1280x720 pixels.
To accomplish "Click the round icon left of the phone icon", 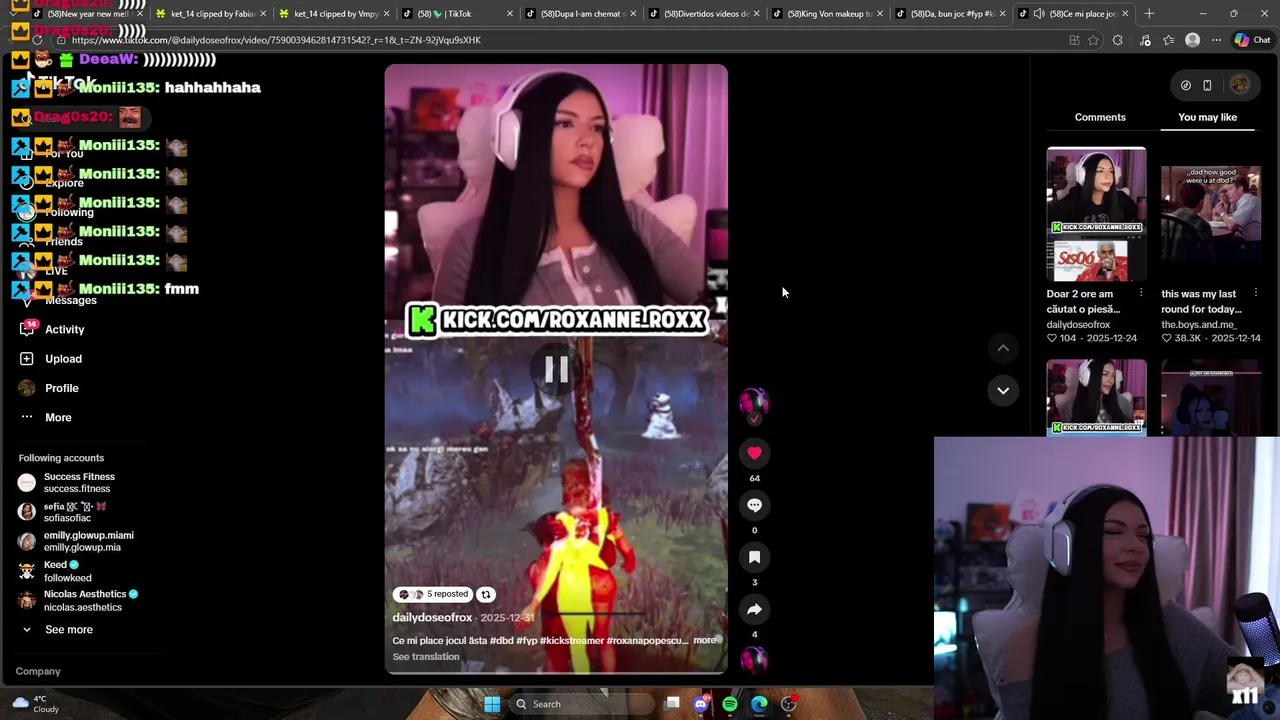I will point(1185,85).
